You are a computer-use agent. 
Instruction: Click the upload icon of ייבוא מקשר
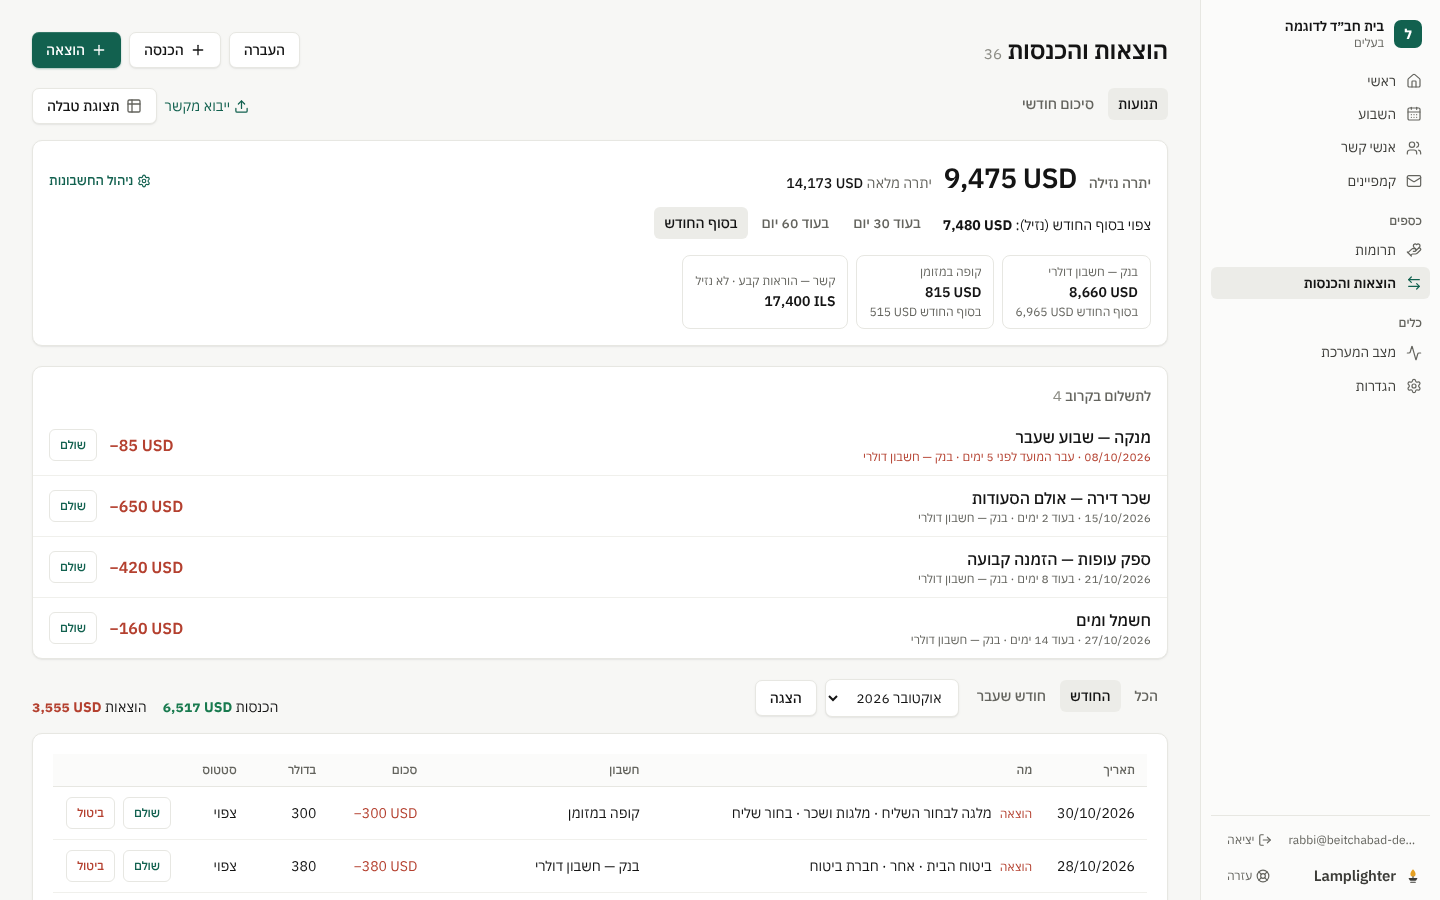241,106
